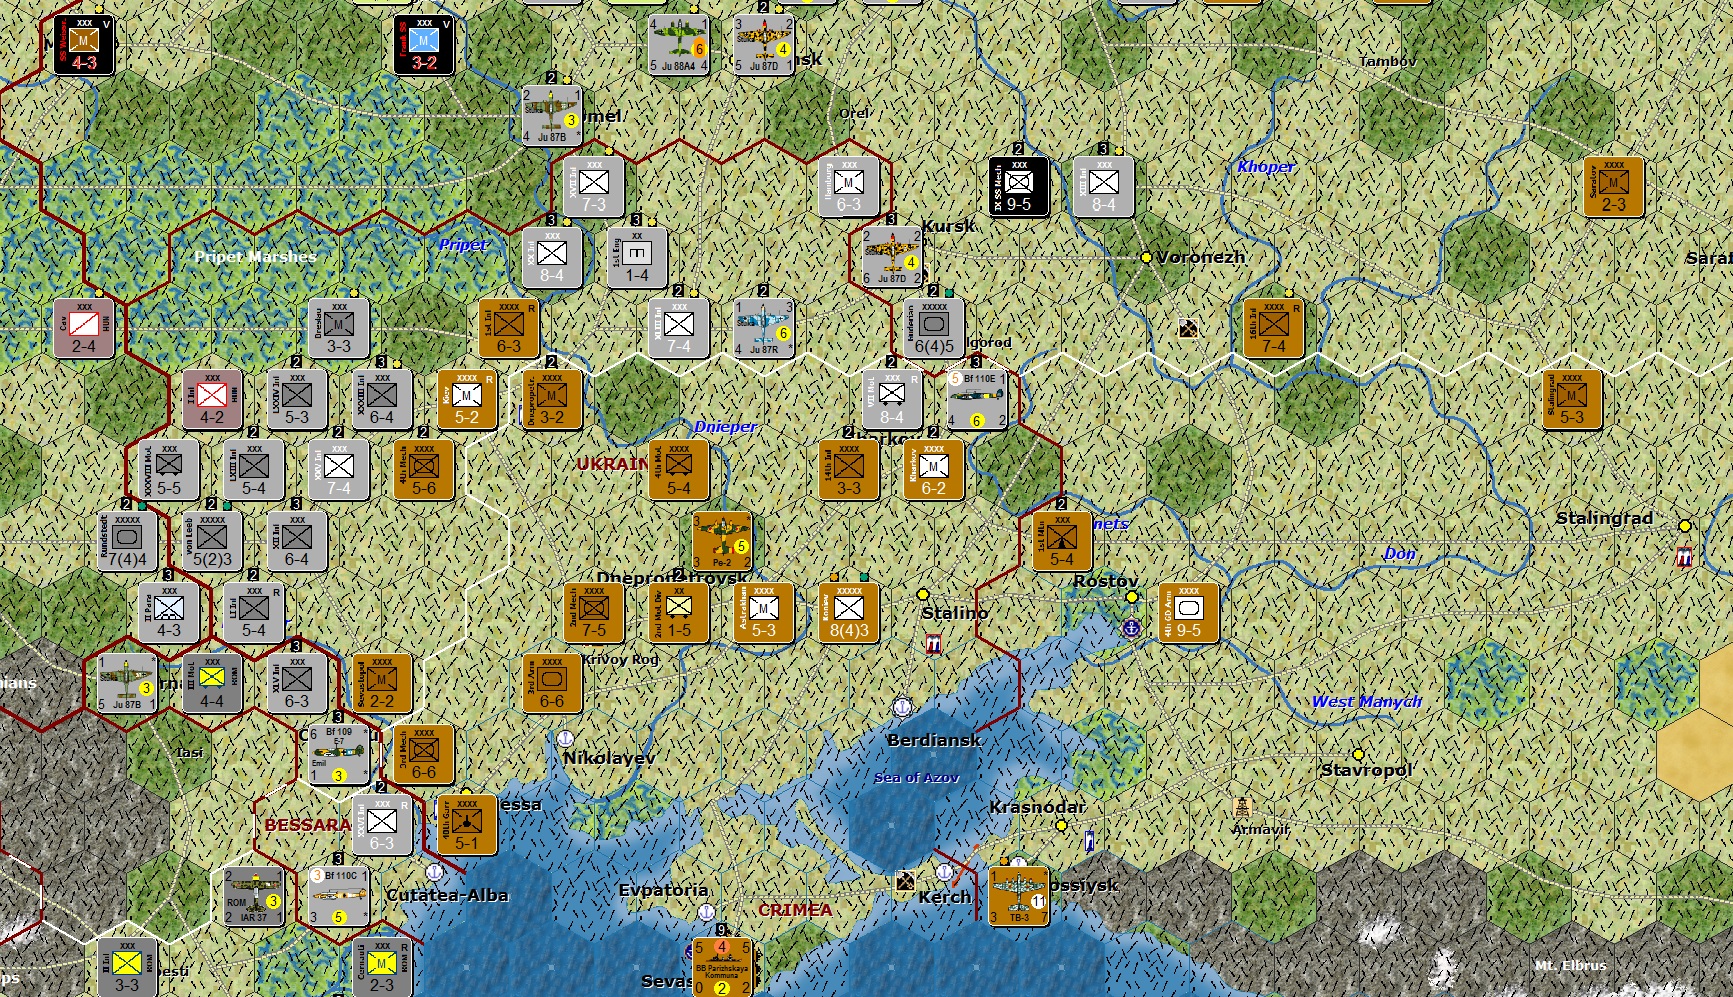Screen dimensions: 1733x997
Task: Select the Soviet 4th Mech 5-6 counter
Action: tap(424, 470)
